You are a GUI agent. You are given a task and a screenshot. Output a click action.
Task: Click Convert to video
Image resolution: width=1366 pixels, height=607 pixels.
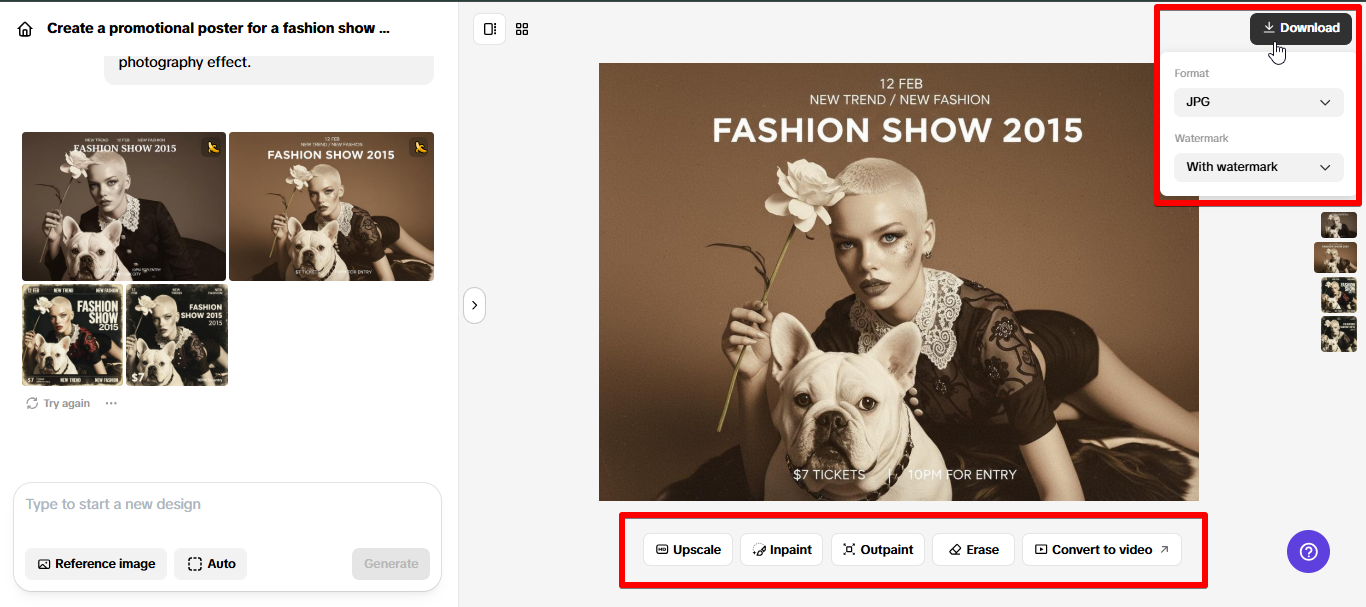point(1101,550)
